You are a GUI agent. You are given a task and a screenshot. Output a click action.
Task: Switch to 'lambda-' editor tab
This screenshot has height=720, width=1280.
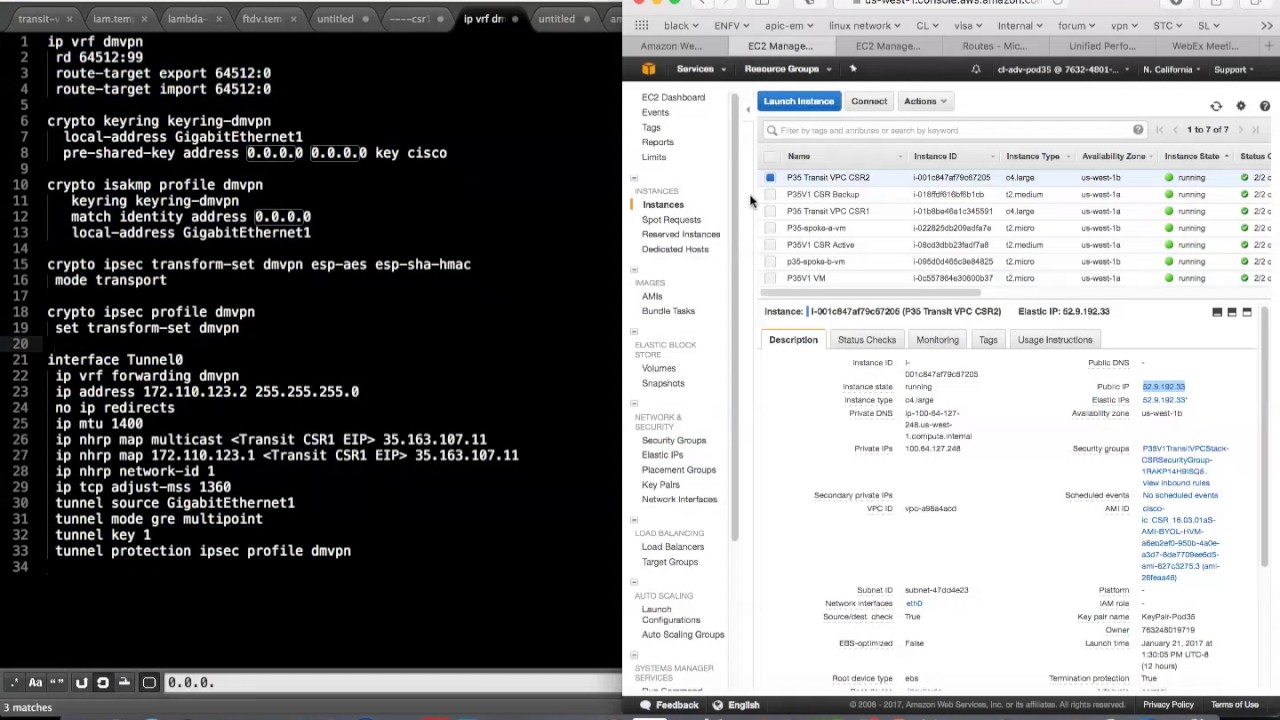point(190,19)
